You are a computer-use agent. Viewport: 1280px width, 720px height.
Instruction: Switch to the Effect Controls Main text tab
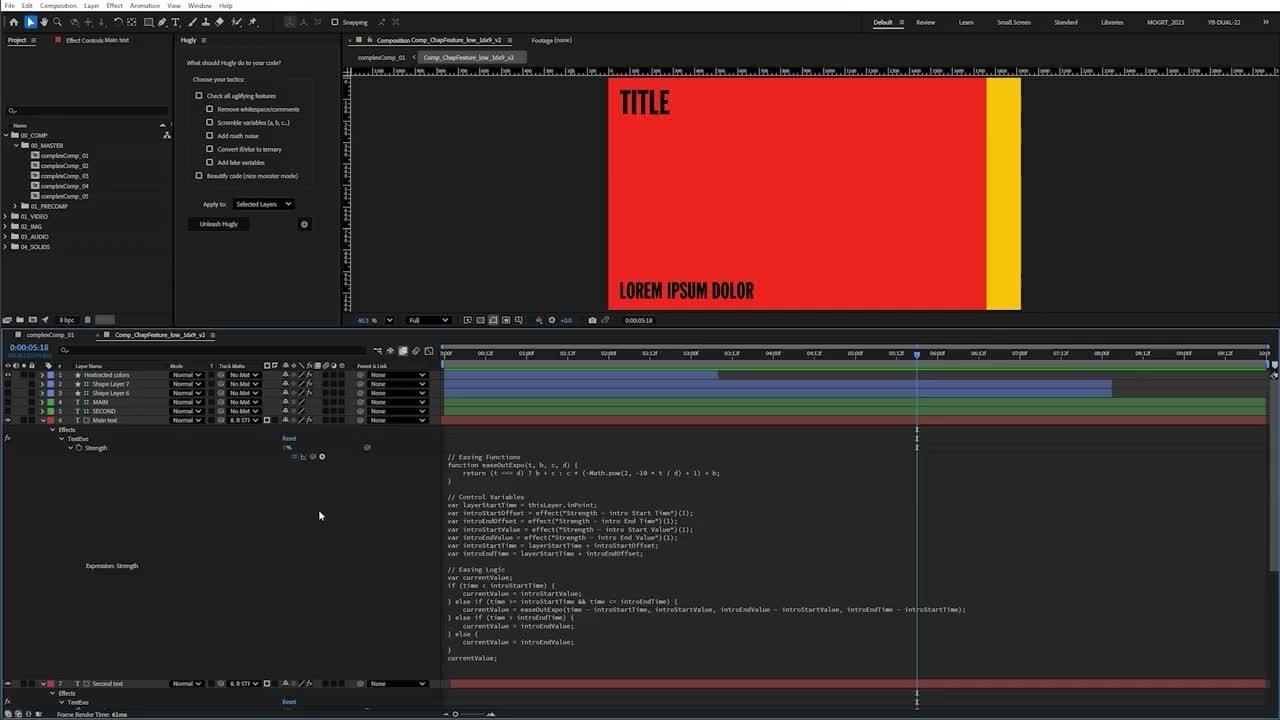pos(97,40)
